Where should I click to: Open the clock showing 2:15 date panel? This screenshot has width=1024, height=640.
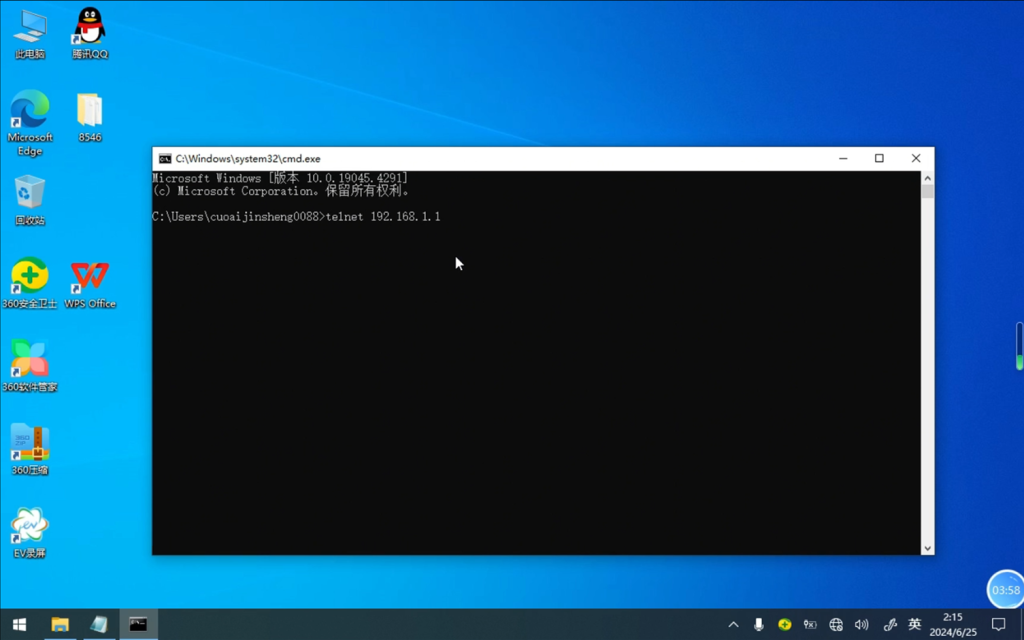pos(952,625)
